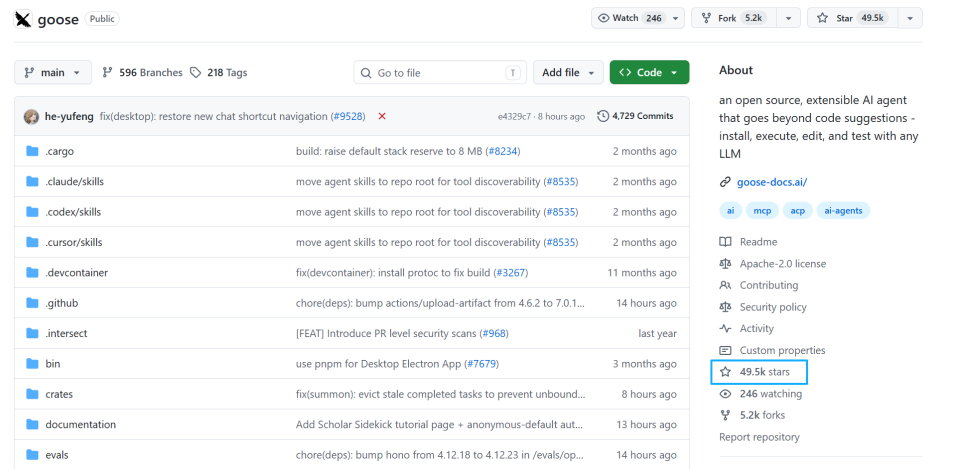The height and width of the screenshot is (469, 960).
Task: Select the ai-agents topic tag
Action: point(843,211)
